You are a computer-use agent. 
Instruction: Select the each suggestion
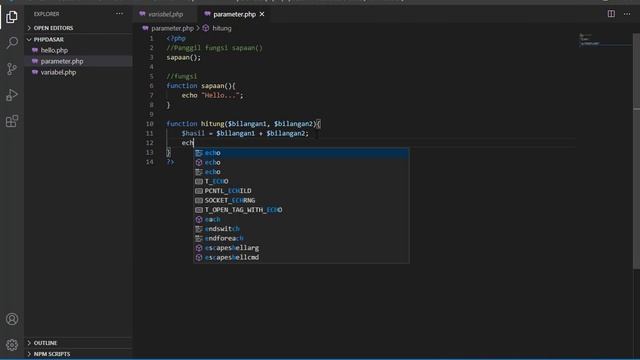301,219
